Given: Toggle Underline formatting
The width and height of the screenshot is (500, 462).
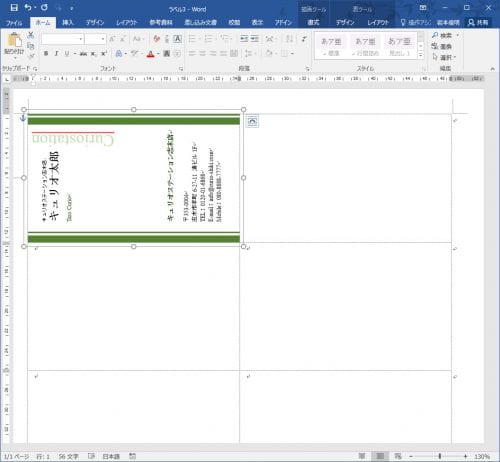Looking at the screenshot, I should 67,54.
